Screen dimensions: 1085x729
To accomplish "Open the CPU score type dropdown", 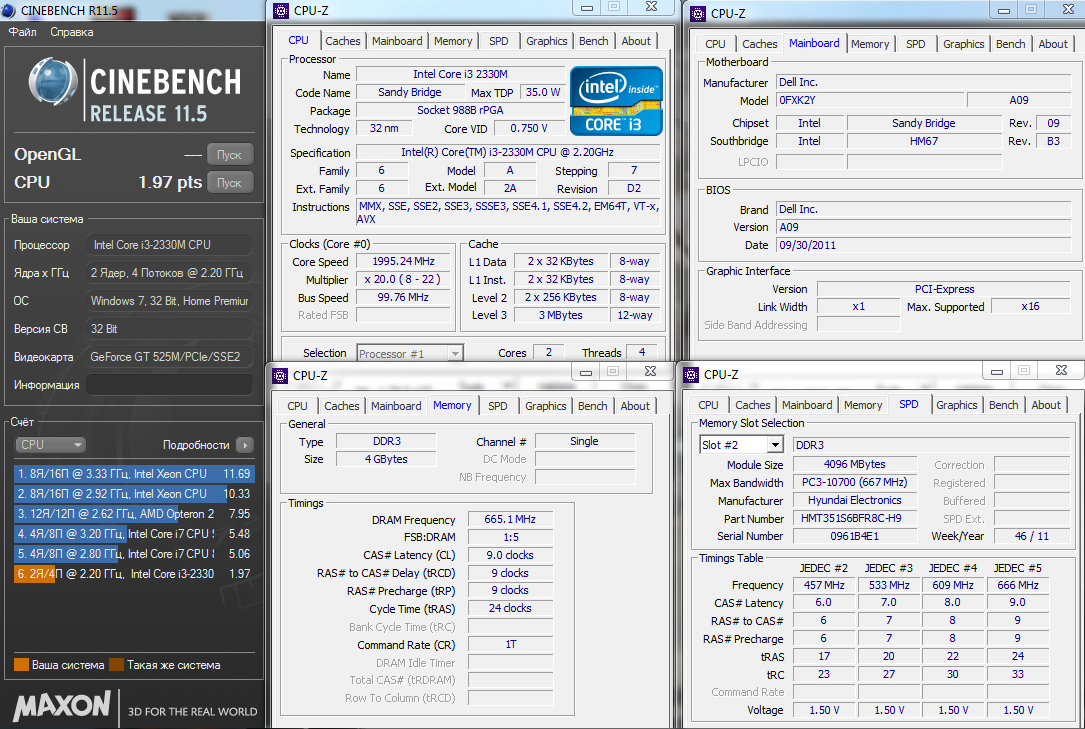I will [x=51, y=445].
